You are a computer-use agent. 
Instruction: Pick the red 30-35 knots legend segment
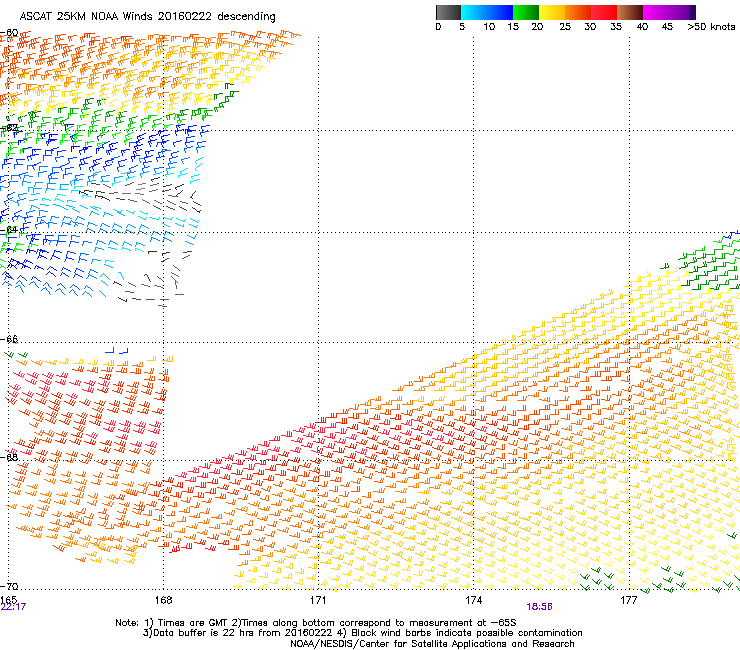(604, 12)
